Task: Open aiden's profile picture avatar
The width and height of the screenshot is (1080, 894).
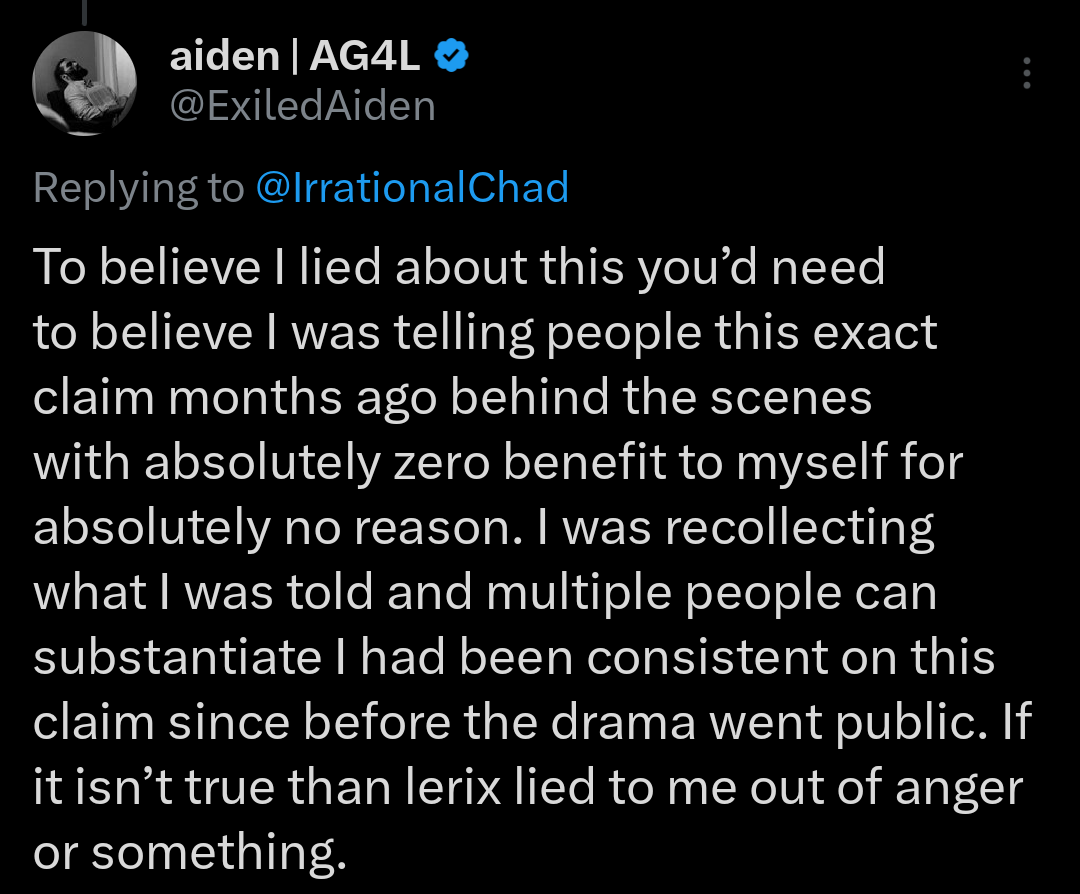Action: click(x=85, y=83)
